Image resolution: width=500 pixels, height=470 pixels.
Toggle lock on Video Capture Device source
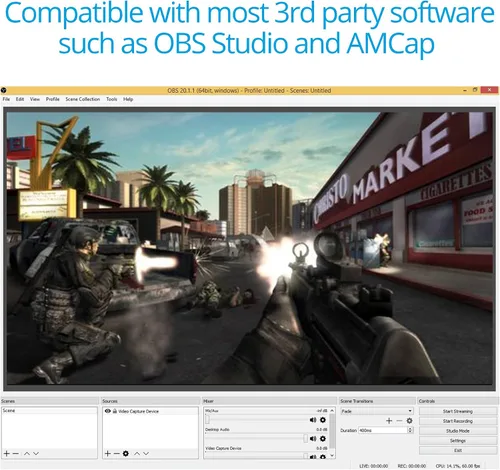[x=115, y=411]
